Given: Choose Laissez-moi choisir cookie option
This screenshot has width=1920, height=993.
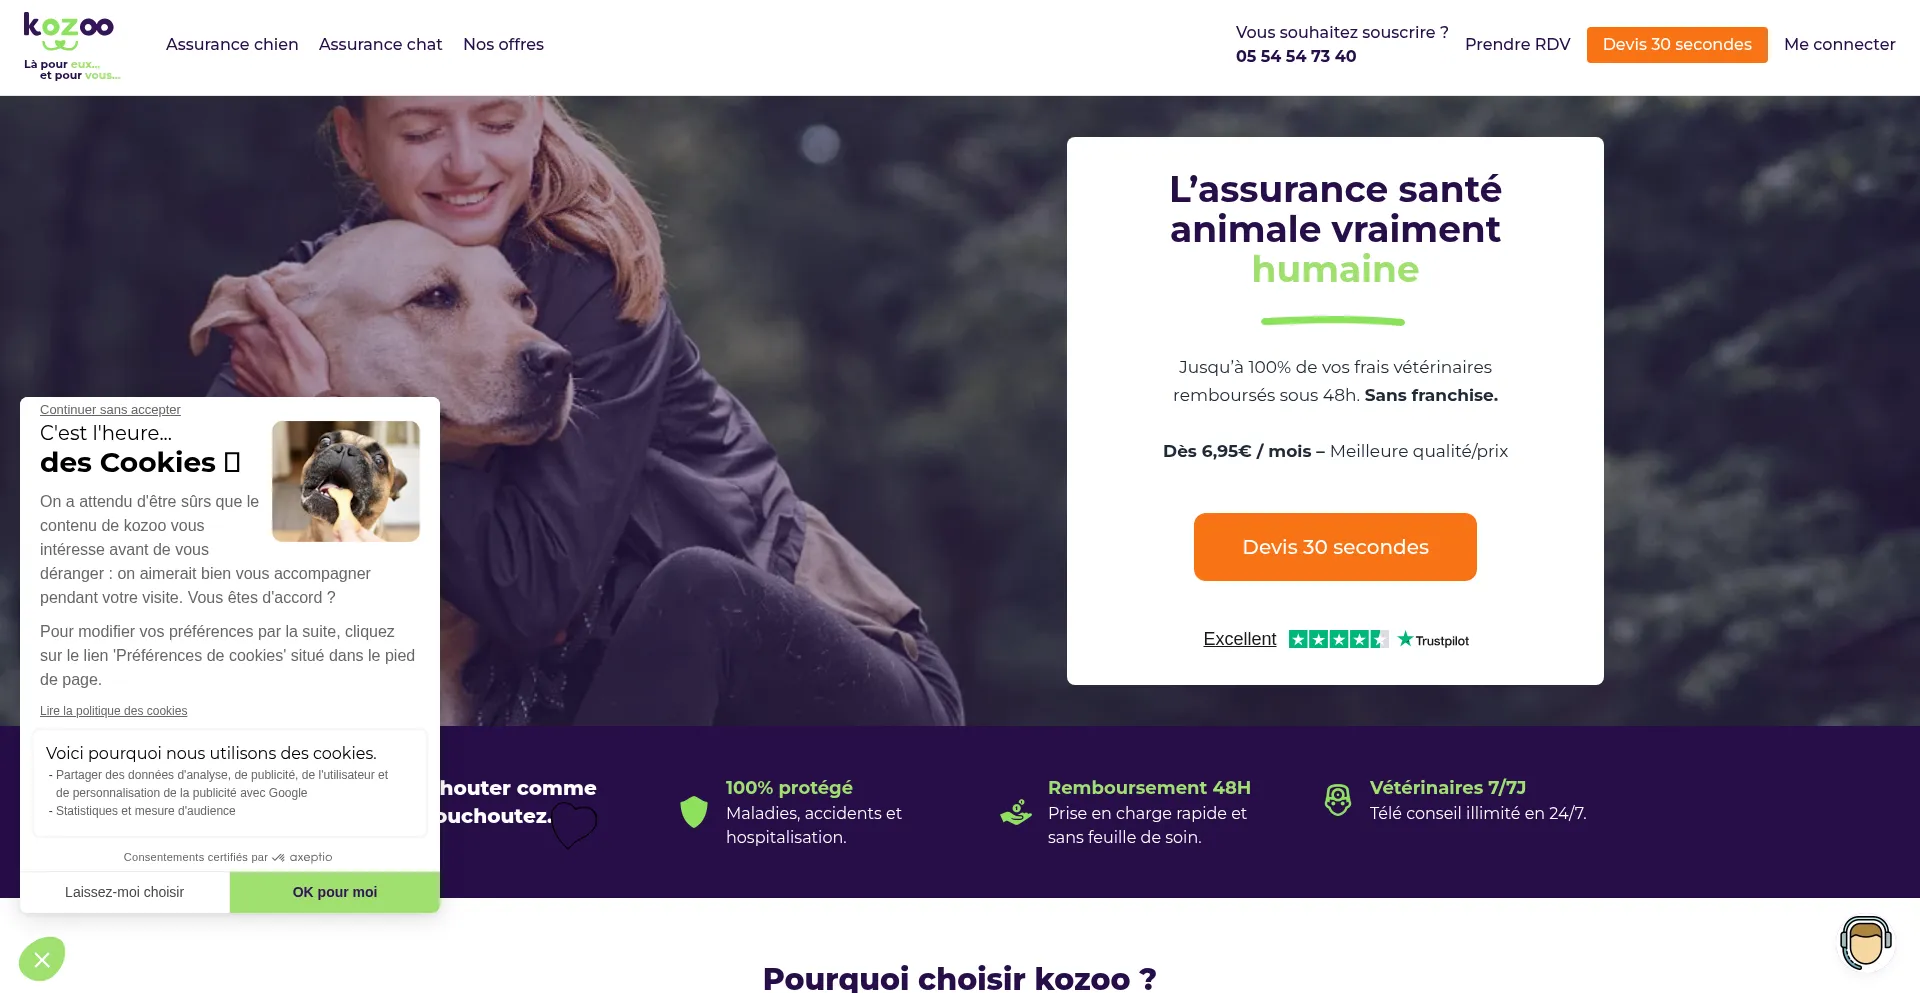Looking at the screenshot, I should [125, 892].
